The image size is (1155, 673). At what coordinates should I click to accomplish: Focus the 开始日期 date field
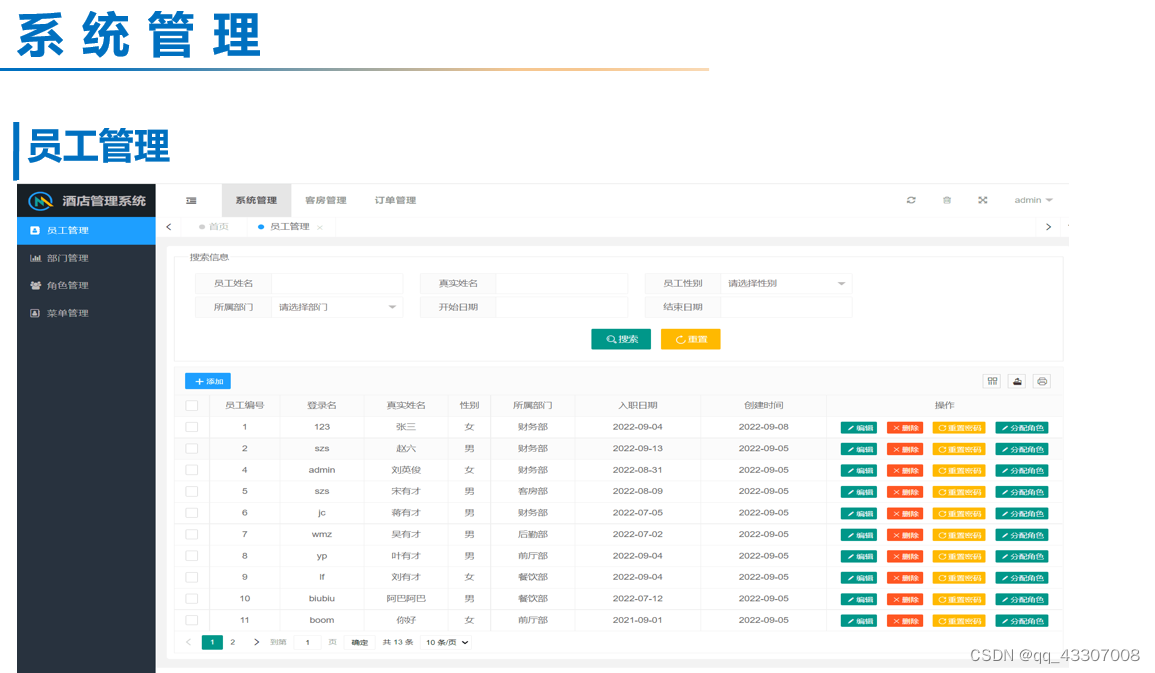[562, 307]
